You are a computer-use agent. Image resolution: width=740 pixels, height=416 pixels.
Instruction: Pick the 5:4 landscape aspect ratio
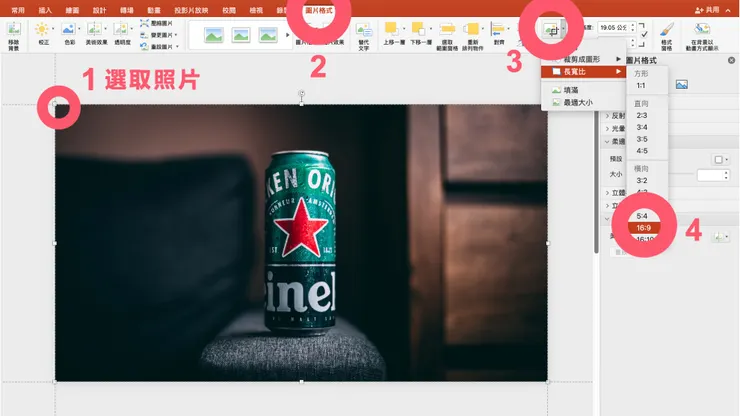click(x=644, y=216)
